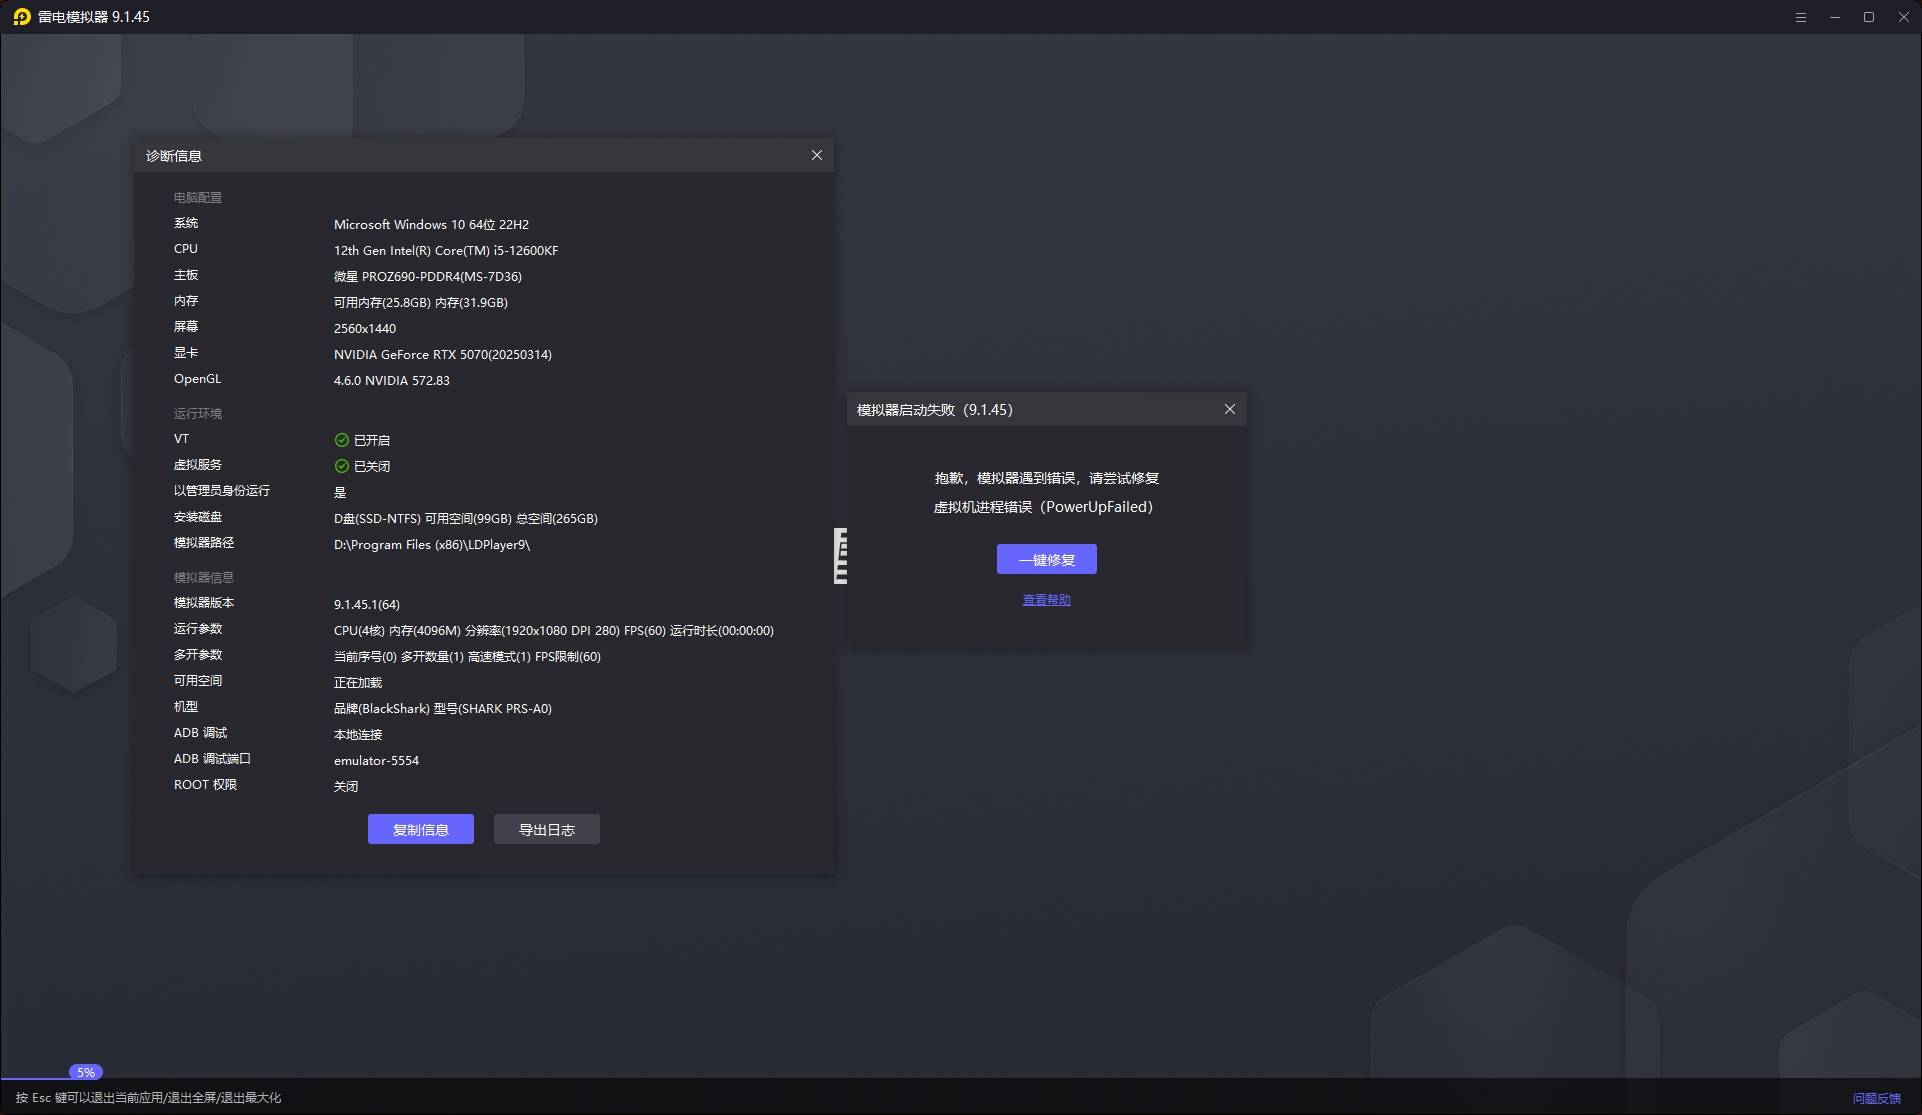Select the install disk value D盘(SSD-NTFS)
Screen dimensions: 1922x1115
coord(465,519)
